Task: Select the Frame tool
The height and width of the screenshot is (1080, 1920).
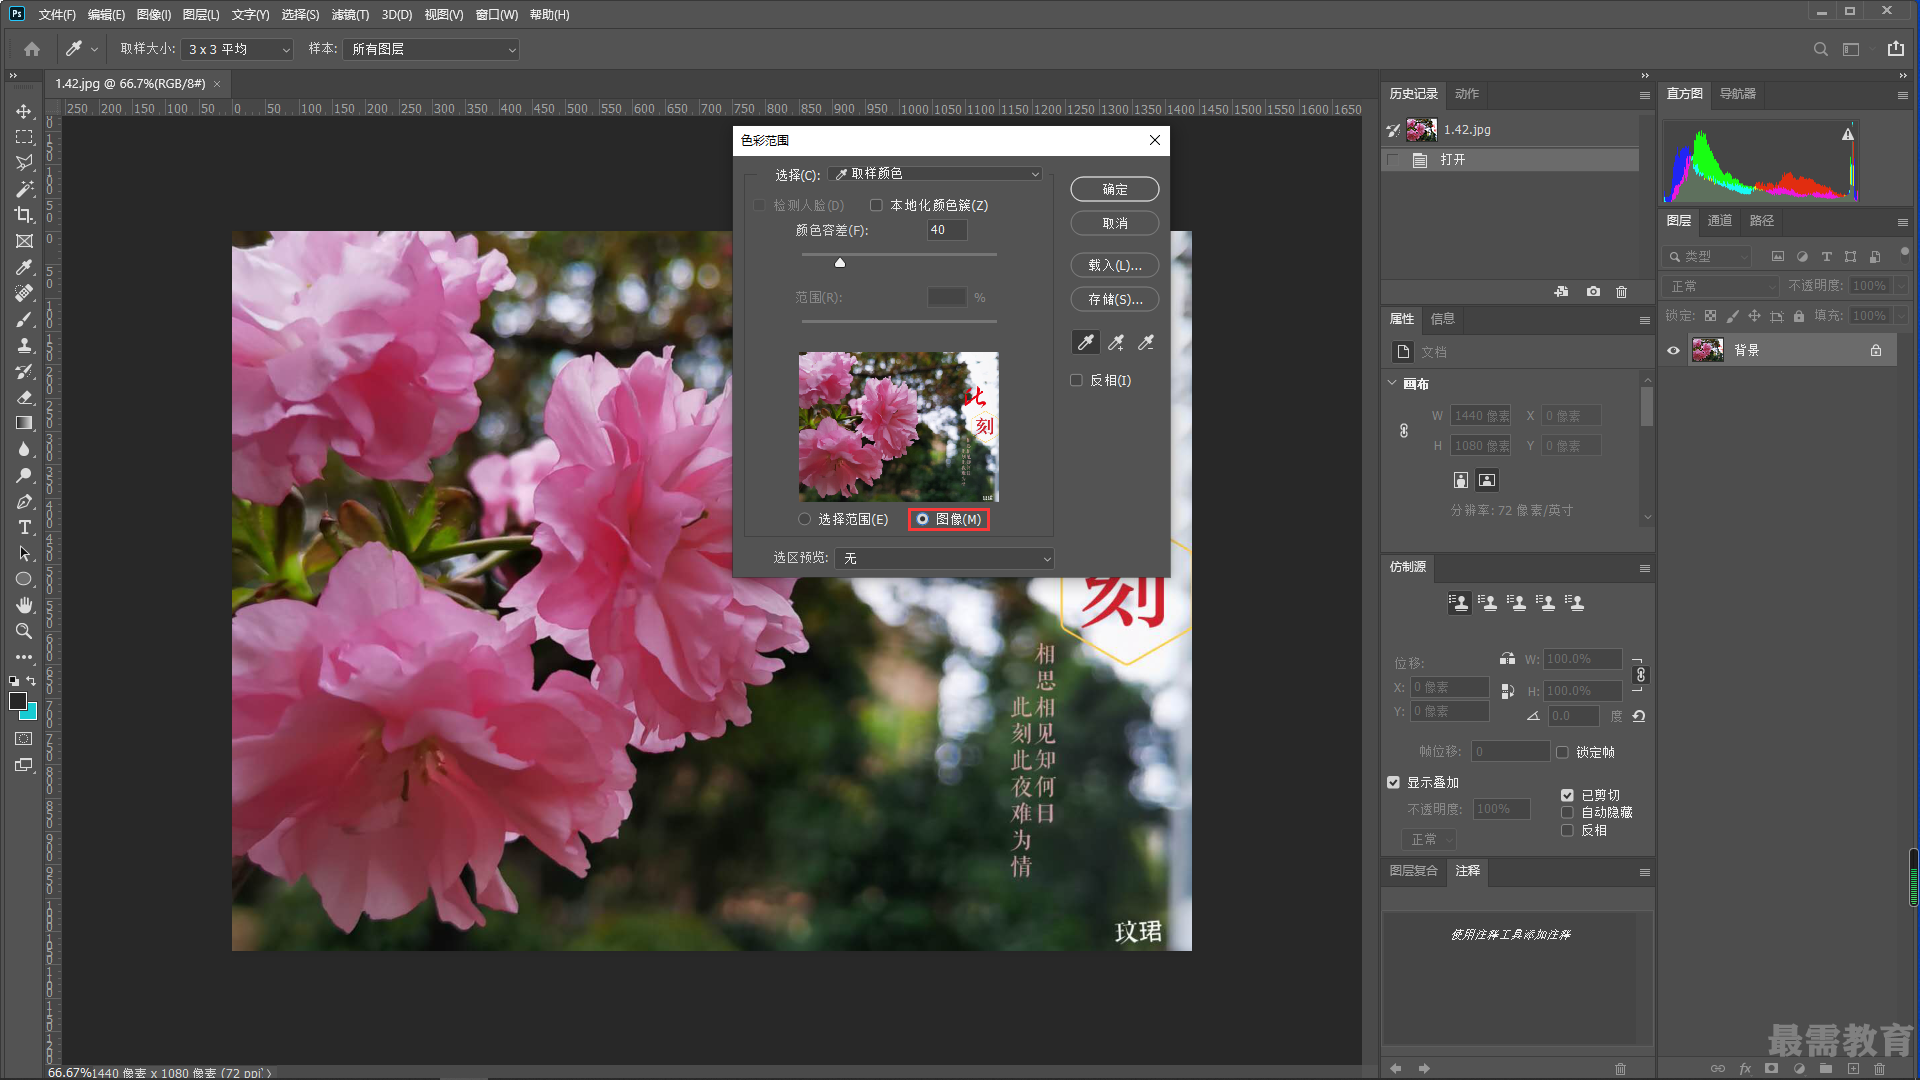Action: 24,241
